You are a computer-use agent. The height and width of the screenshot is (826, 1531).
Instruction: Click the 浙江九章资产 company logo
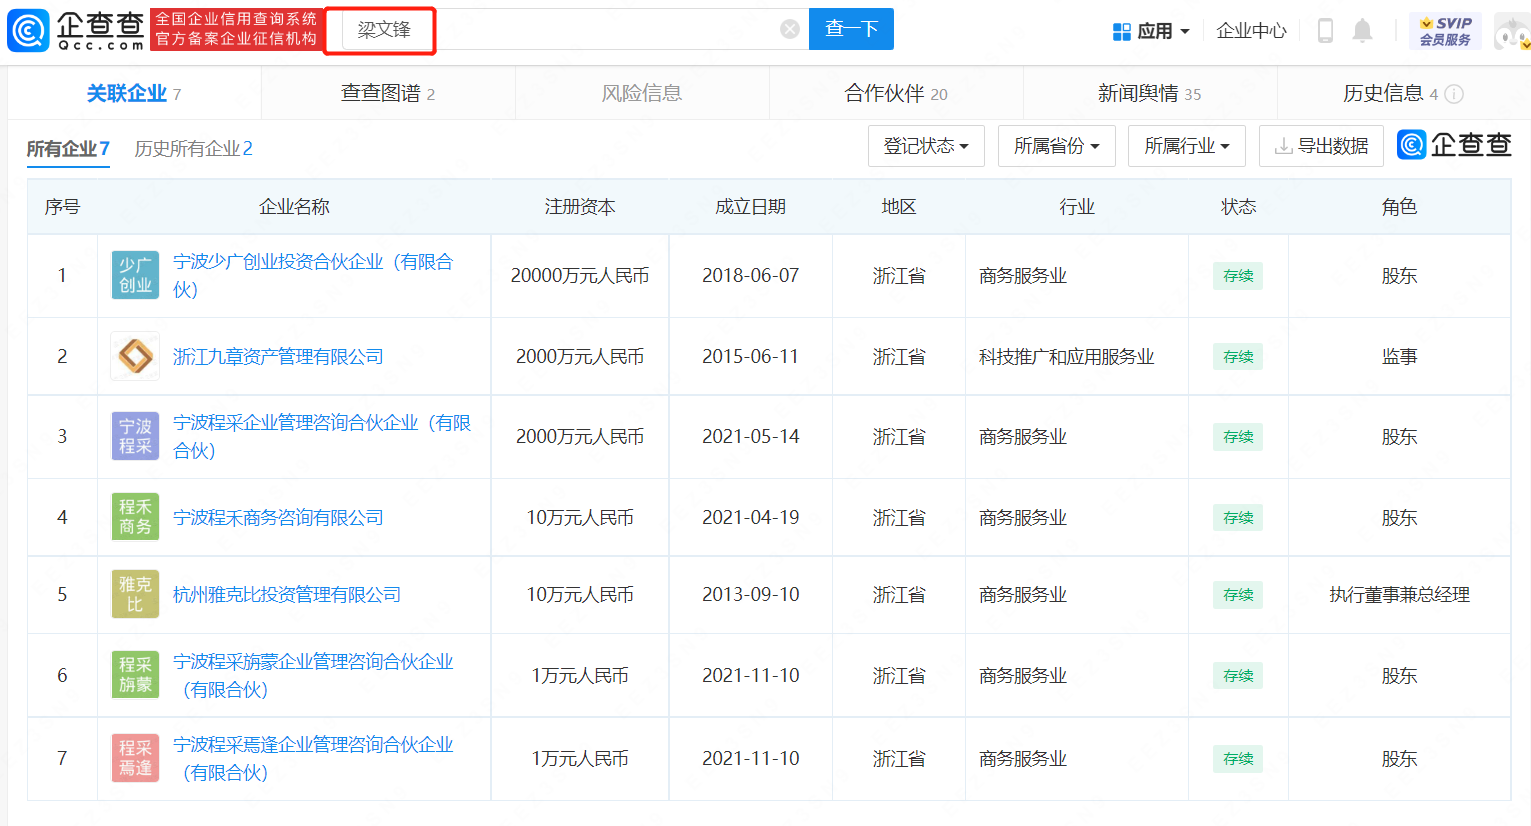135,356
